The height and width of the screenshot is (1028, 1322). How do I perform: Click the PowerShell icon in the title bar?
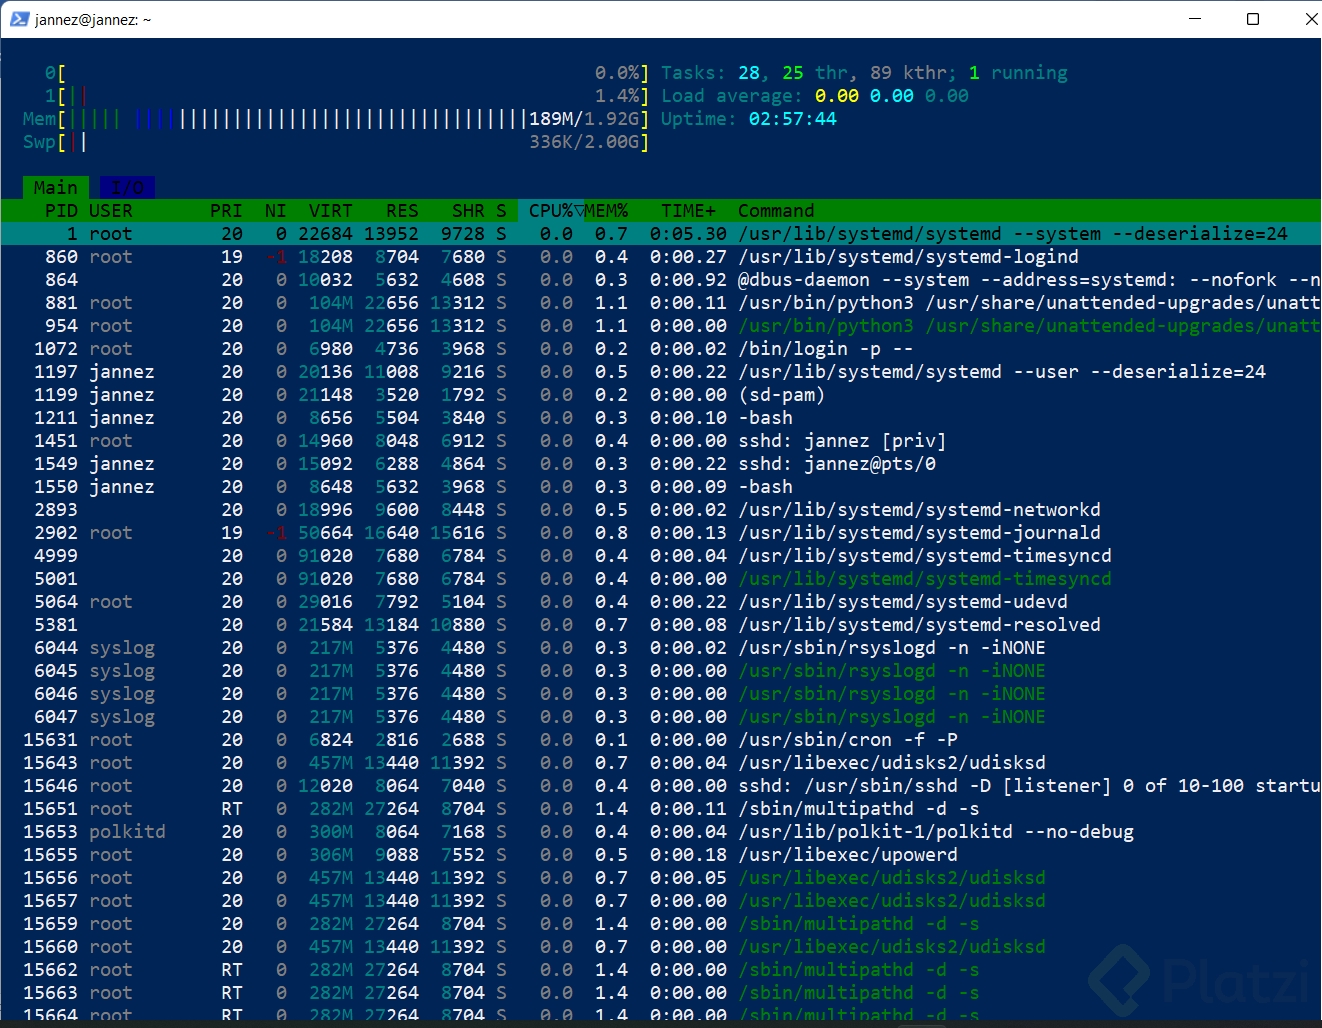click(x=19, y=19)
